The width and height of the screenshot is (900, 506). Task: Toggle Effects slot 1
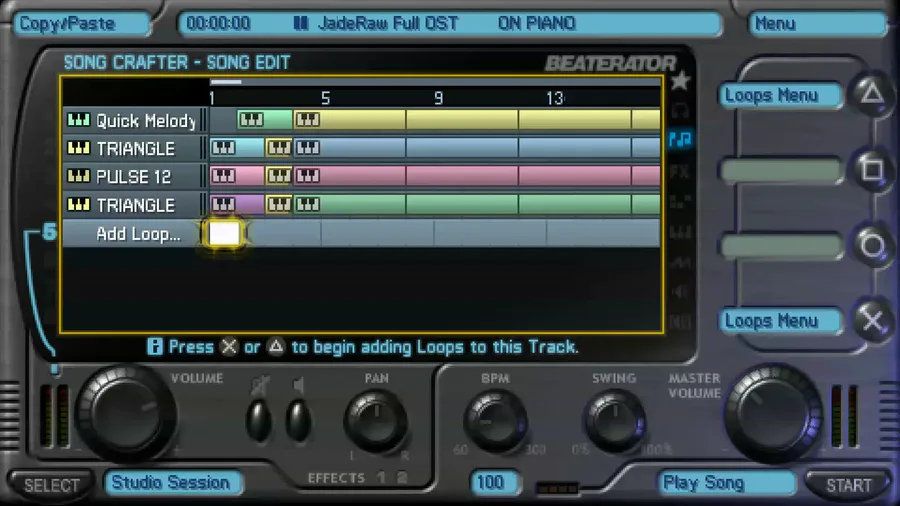point(381,477)
